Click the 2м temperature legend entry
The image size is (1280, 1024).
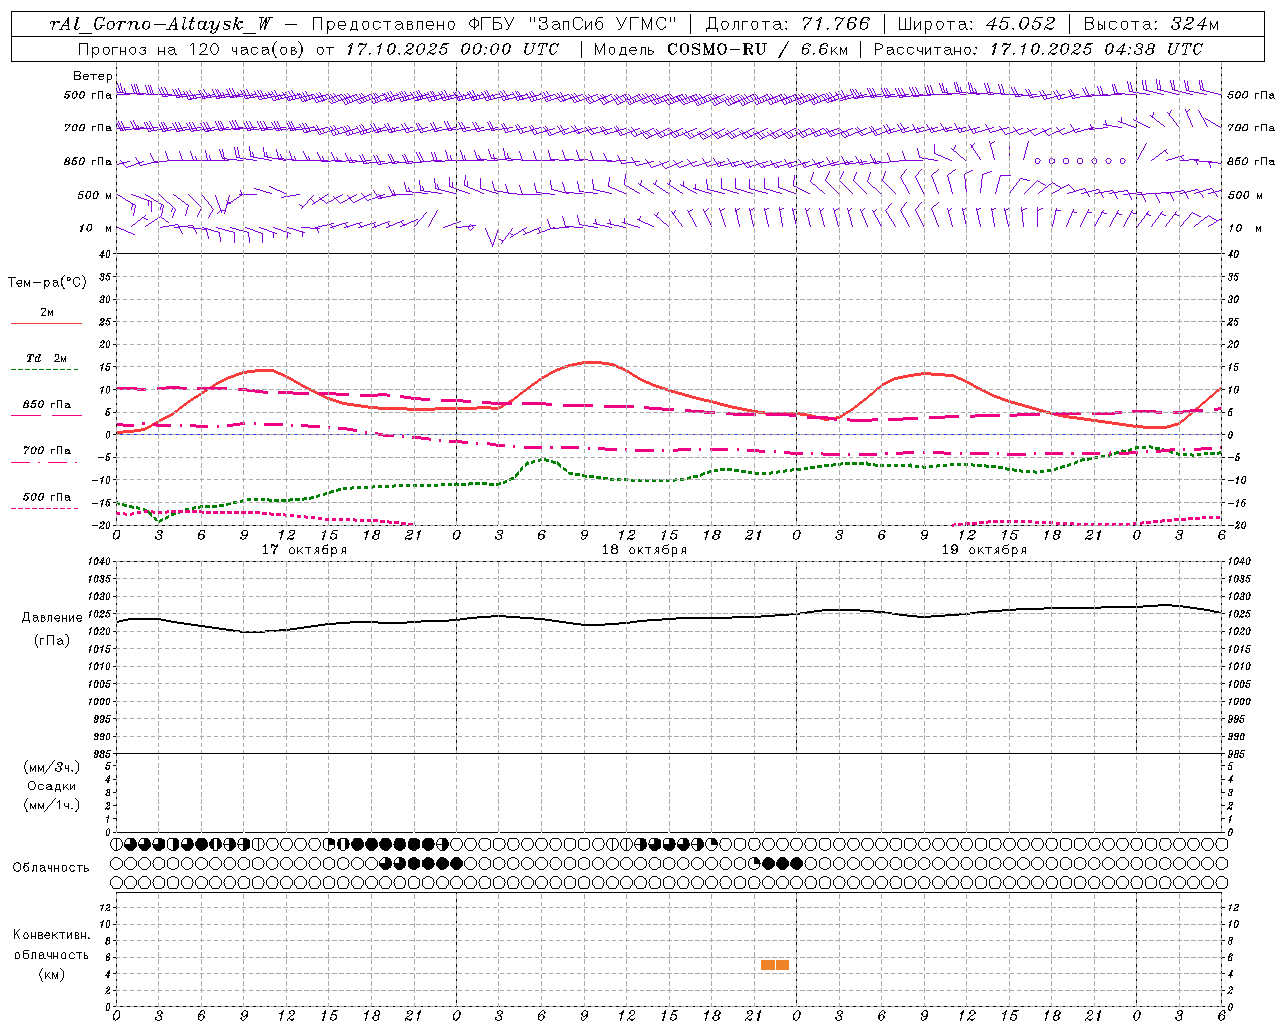point(47,316)
